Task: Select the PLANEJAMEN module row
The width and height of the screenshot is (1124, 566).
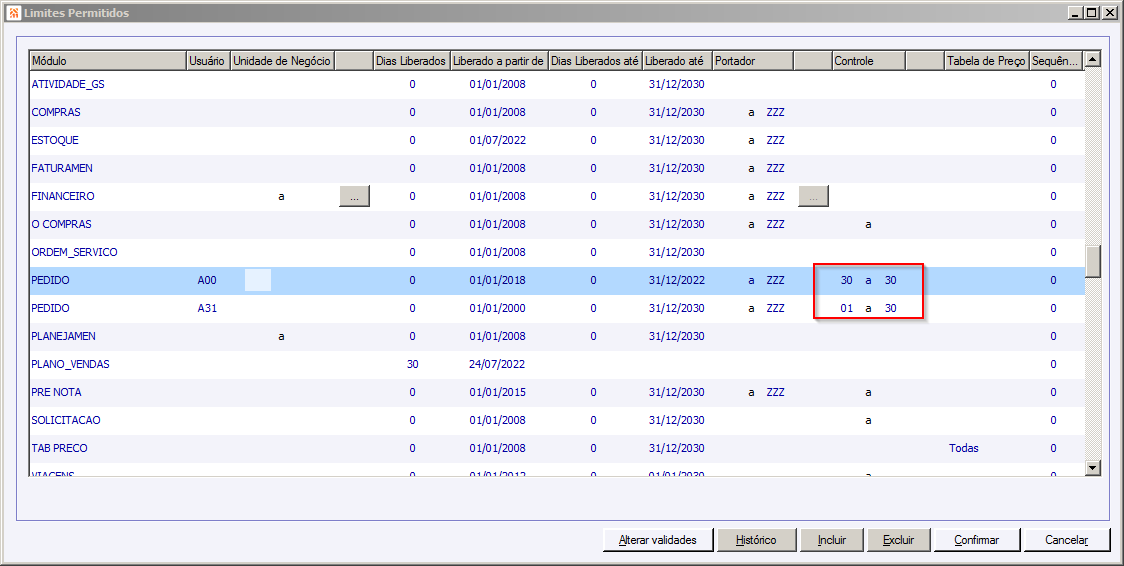Action: [556, 336]
